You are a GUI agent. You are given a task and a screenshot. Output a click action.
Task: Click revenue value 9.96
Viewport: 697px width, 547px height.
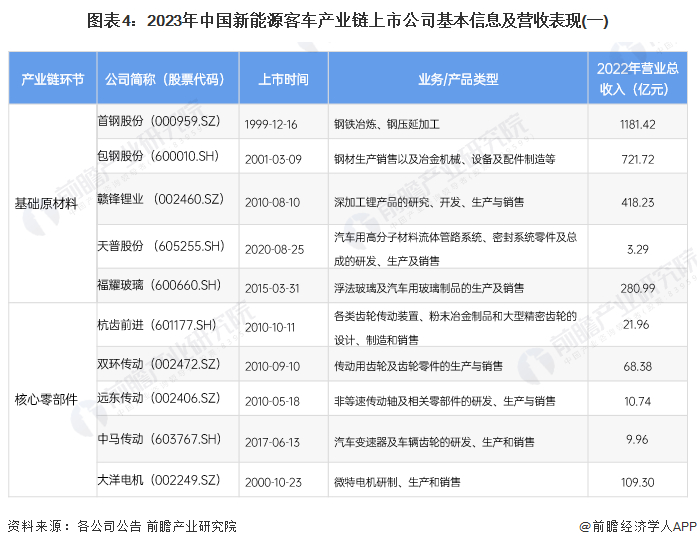point(637,439)
